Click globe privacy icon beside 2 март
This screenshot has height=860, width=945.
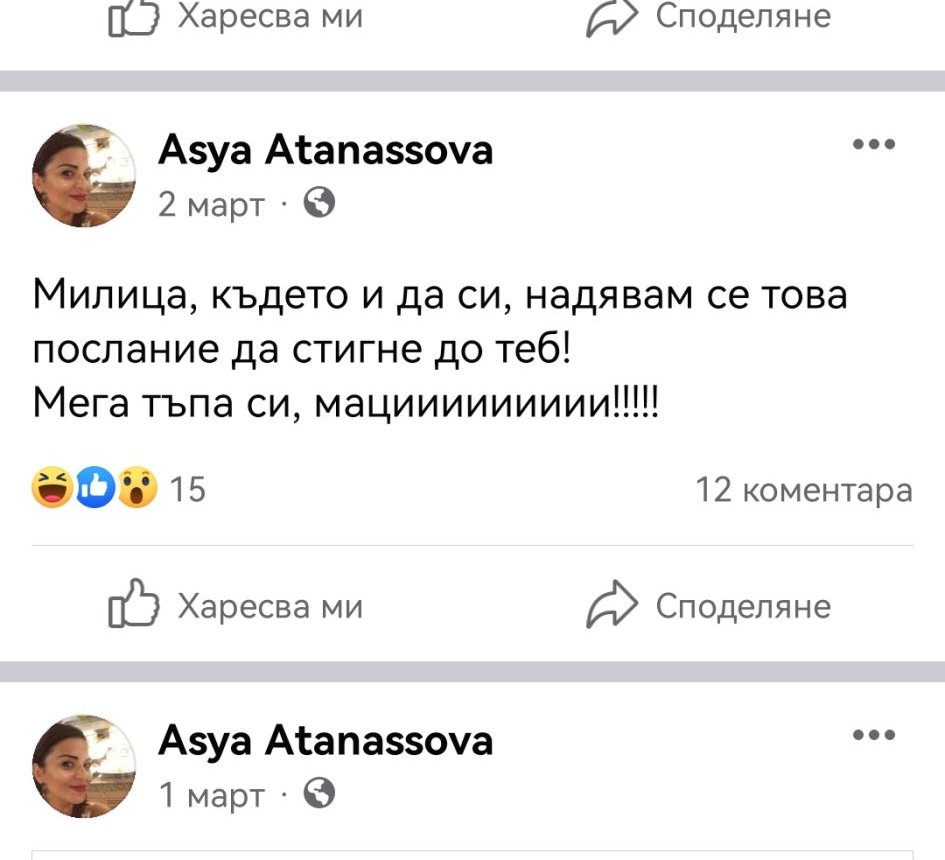click(x=318, y=204)
